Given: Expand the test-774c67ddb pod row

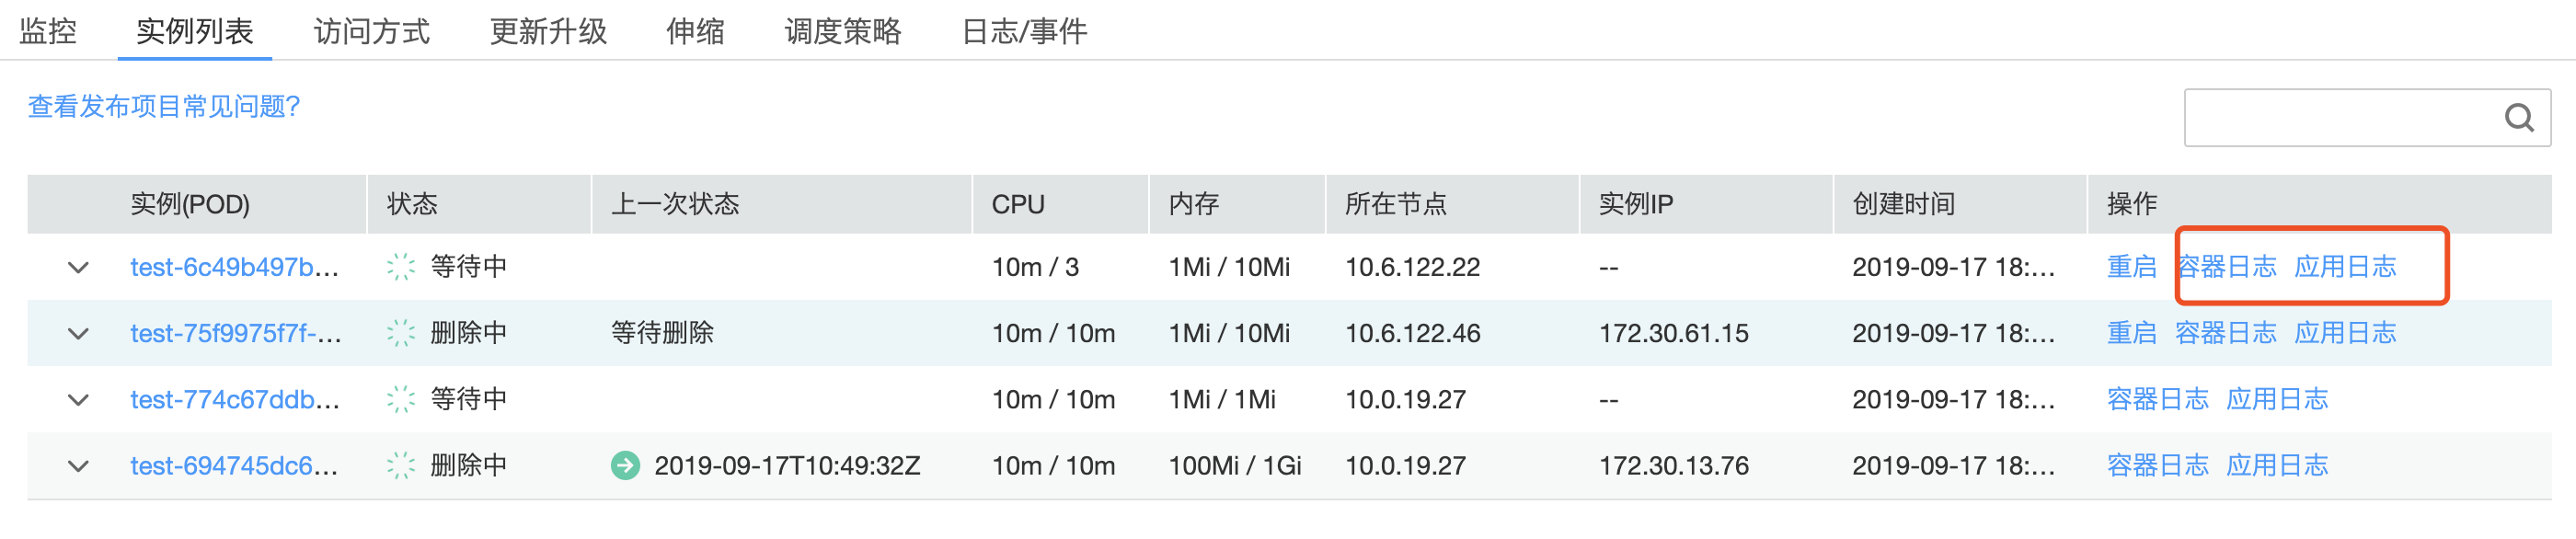Looking at the screenshot, I should (78, 400).
